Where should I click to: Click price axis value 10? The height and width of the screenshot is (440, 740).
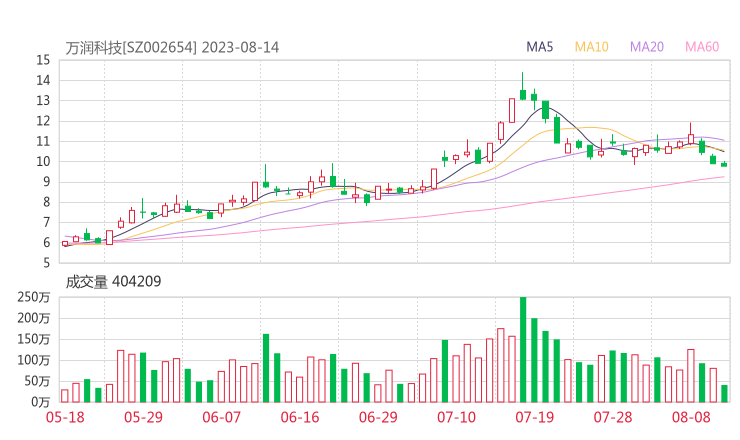point(43,161)
